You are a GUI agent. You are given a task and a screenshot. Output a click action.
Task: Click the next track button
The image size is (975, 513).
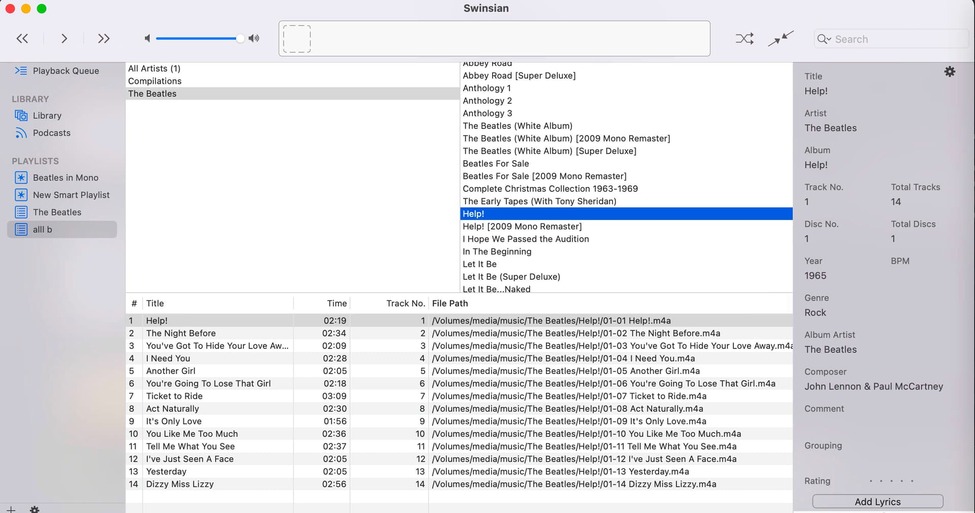[x=103, y=39]
